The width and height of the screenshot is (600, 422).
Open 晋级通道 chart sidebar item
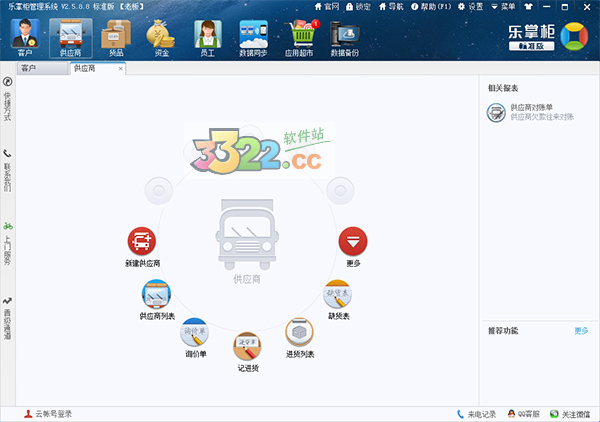click(7, 318)
